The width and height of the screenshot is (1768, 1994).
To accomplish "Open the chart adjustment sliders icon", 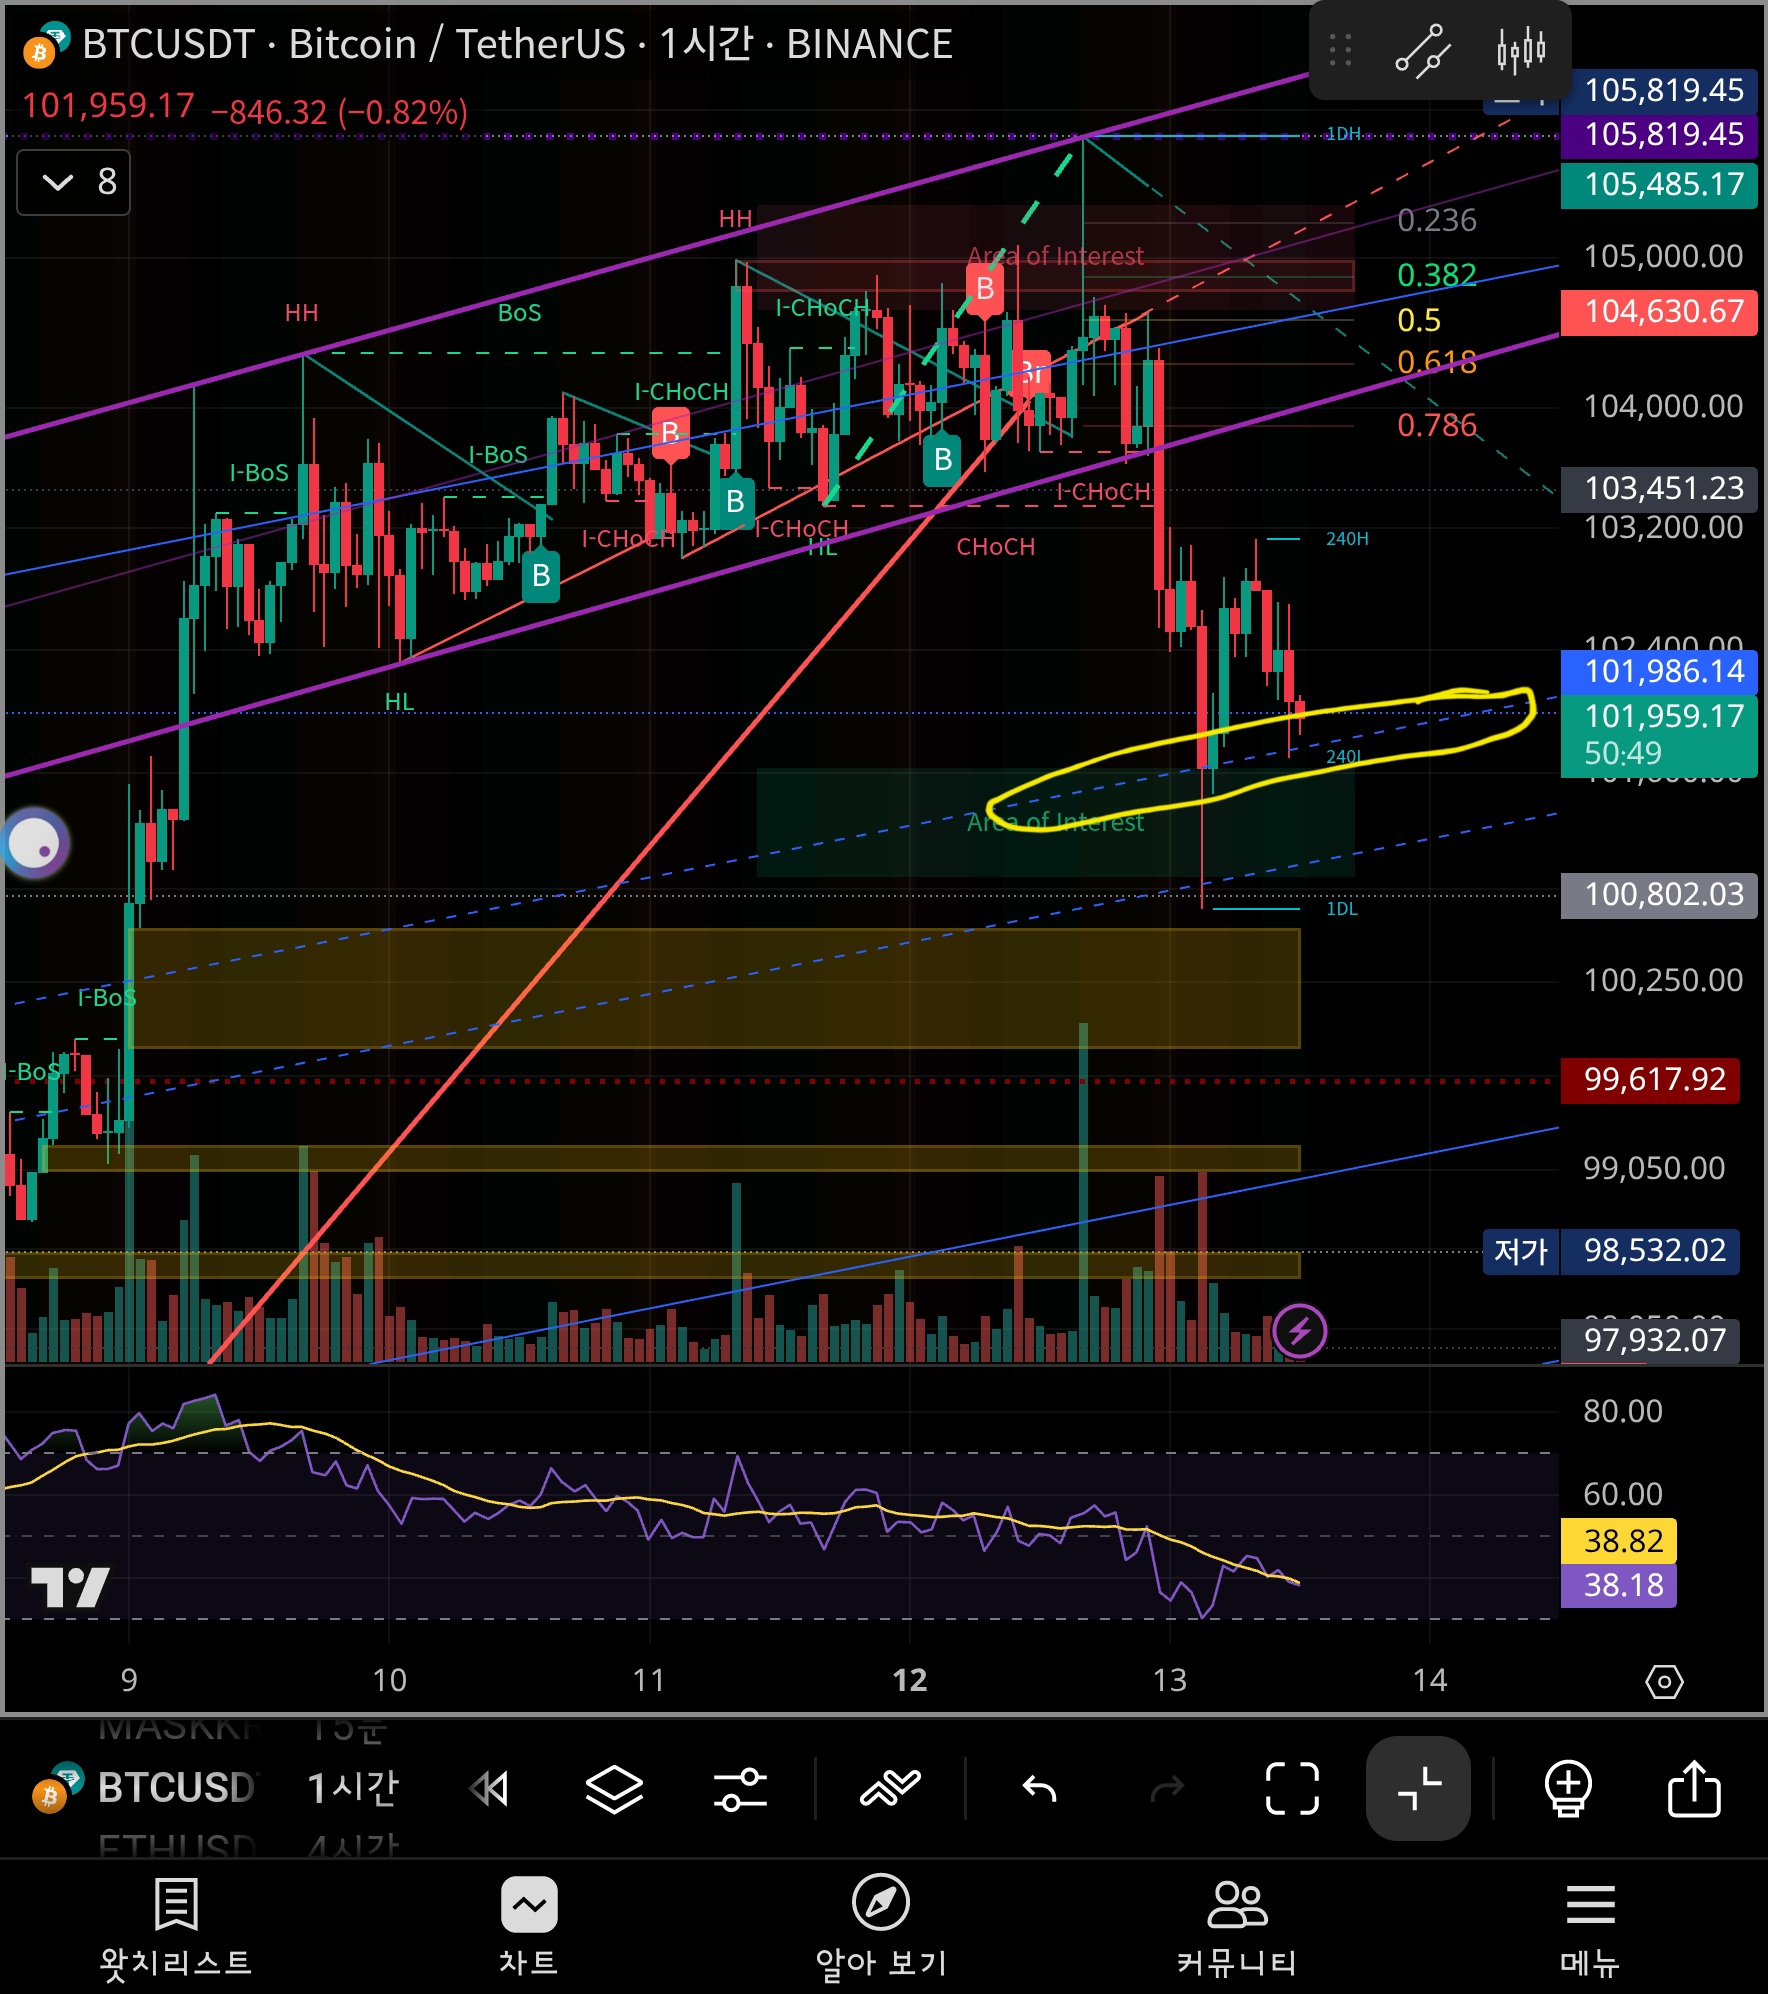I will pyautogui.click(x=740, y=1788).
